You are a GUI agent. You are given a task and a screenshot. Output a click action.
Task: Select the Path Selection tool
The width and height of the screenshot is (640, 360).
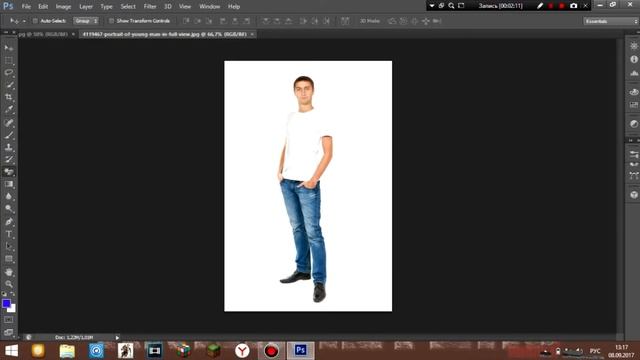coord(9,247)
